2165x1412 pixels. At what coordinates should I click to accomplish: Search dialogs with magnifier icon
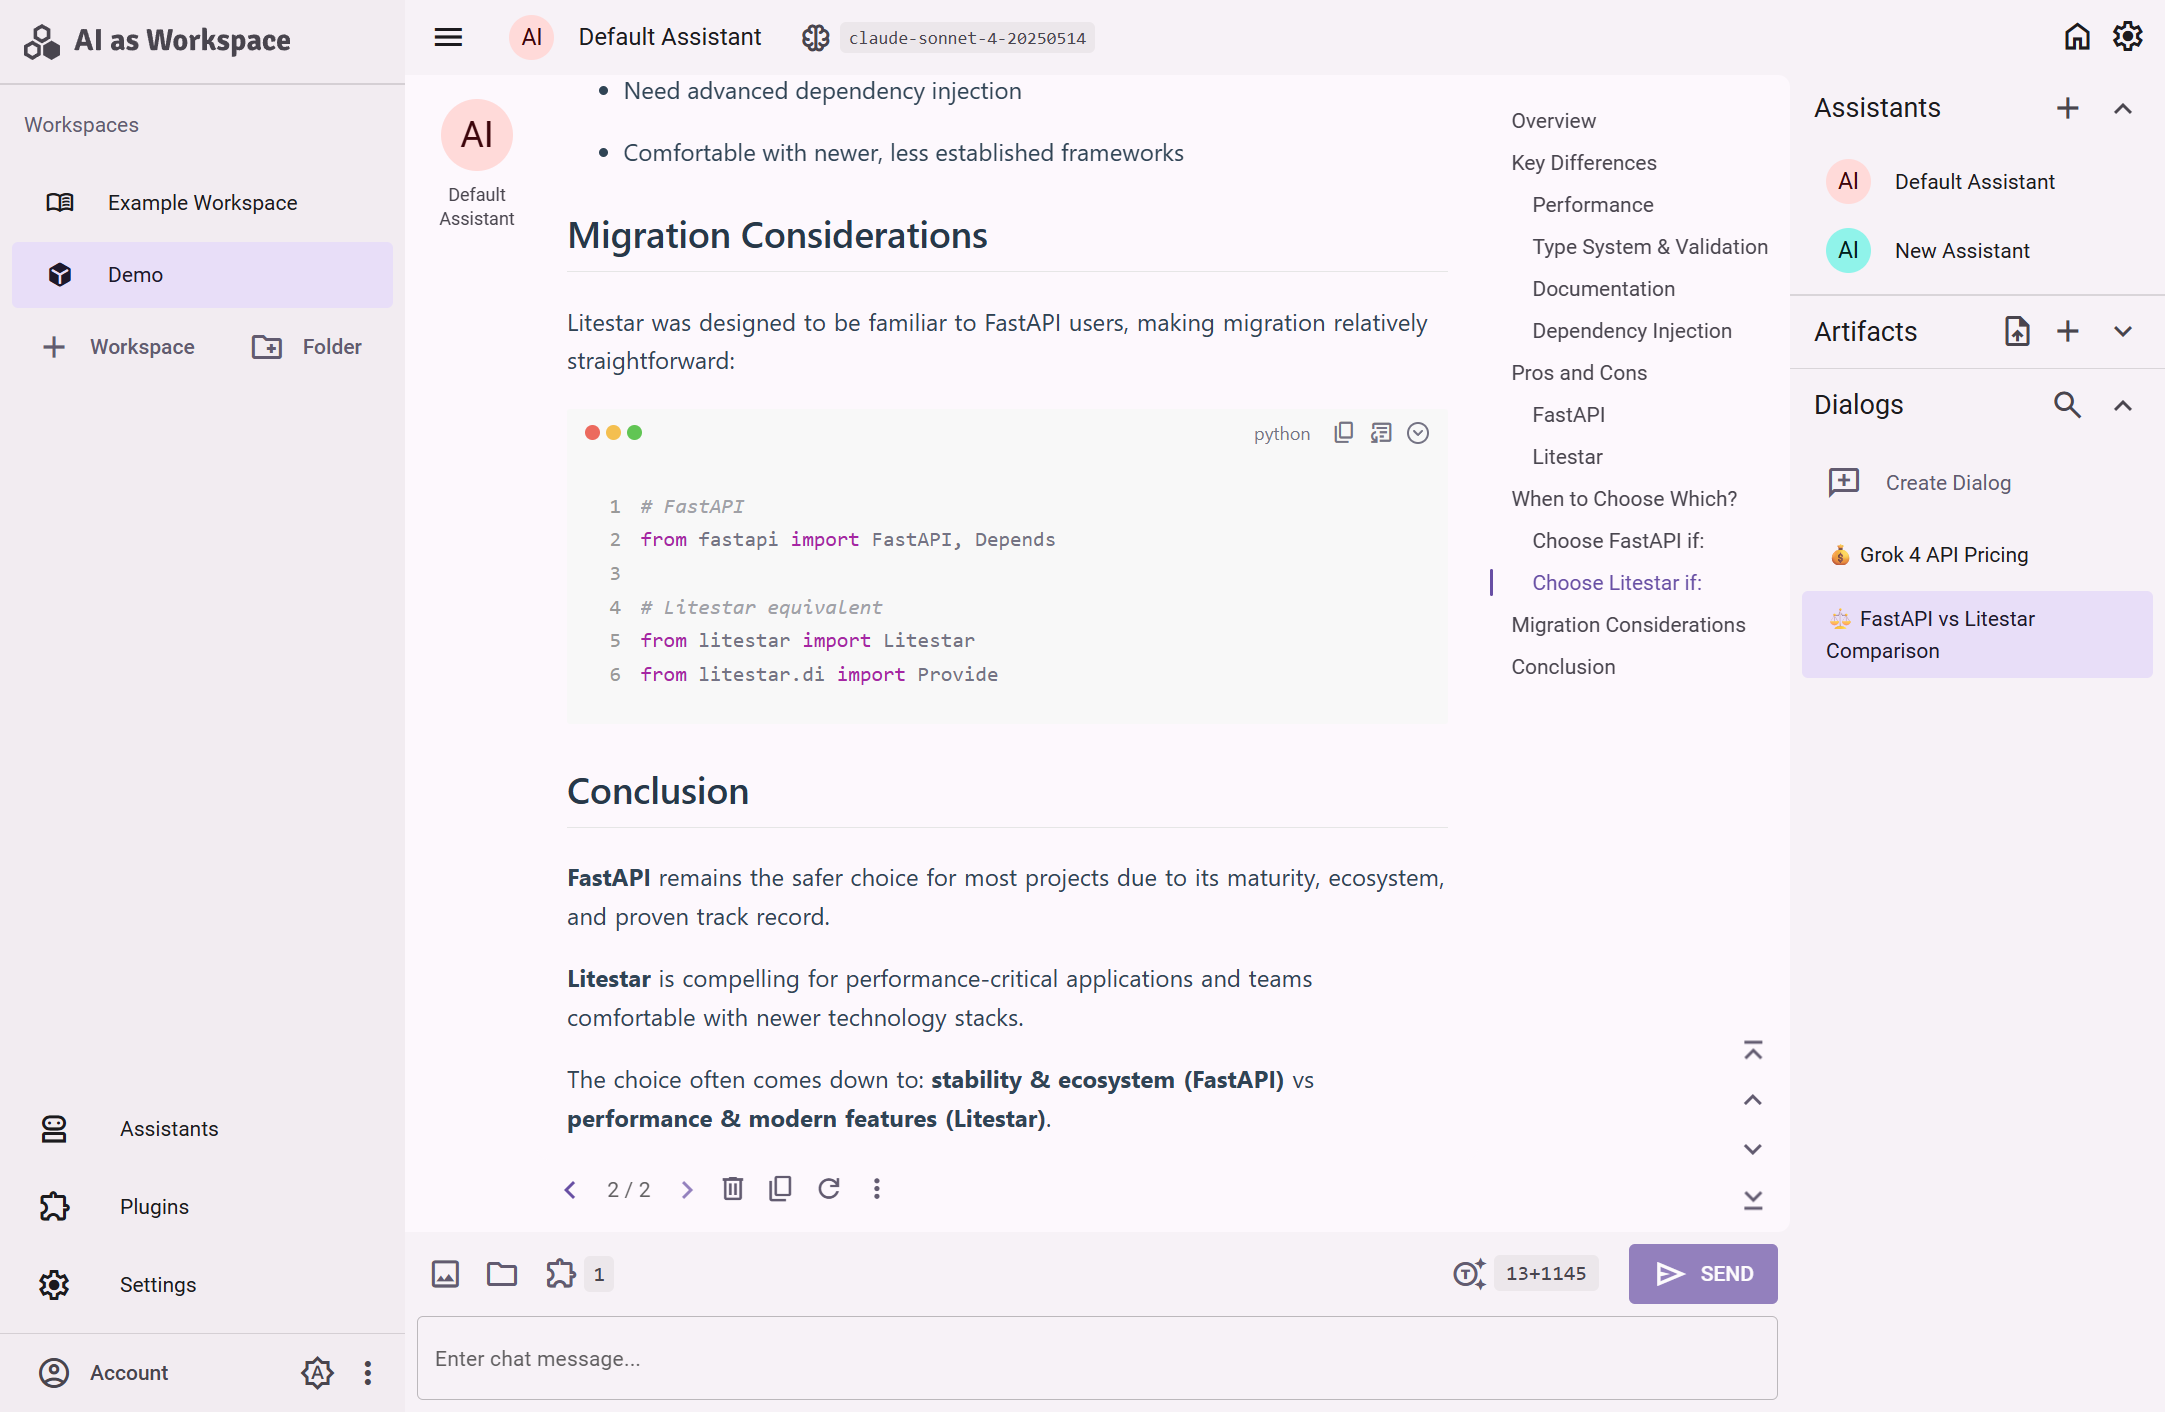pos(2067,405)
